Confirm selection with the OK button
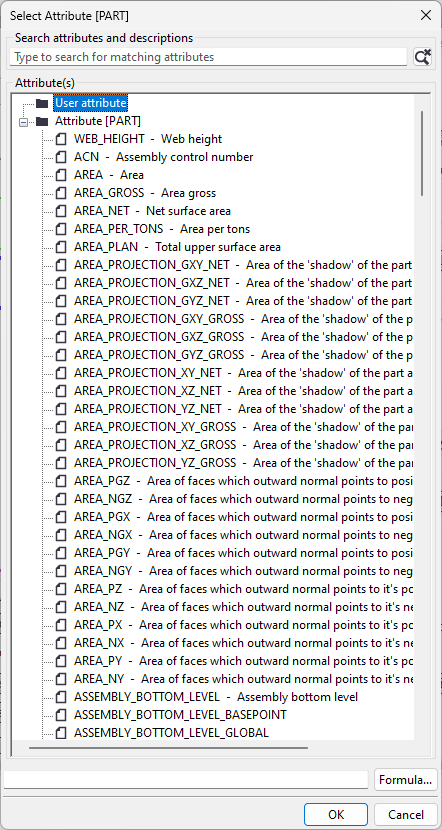The image size is (442, 830). 336,814
